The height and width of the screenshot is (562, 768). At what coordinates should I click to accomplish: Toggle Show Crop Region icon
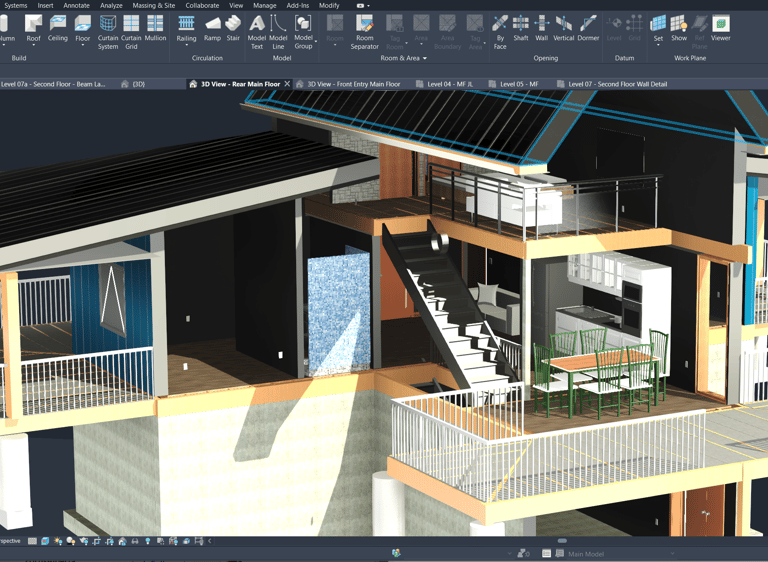109,541
